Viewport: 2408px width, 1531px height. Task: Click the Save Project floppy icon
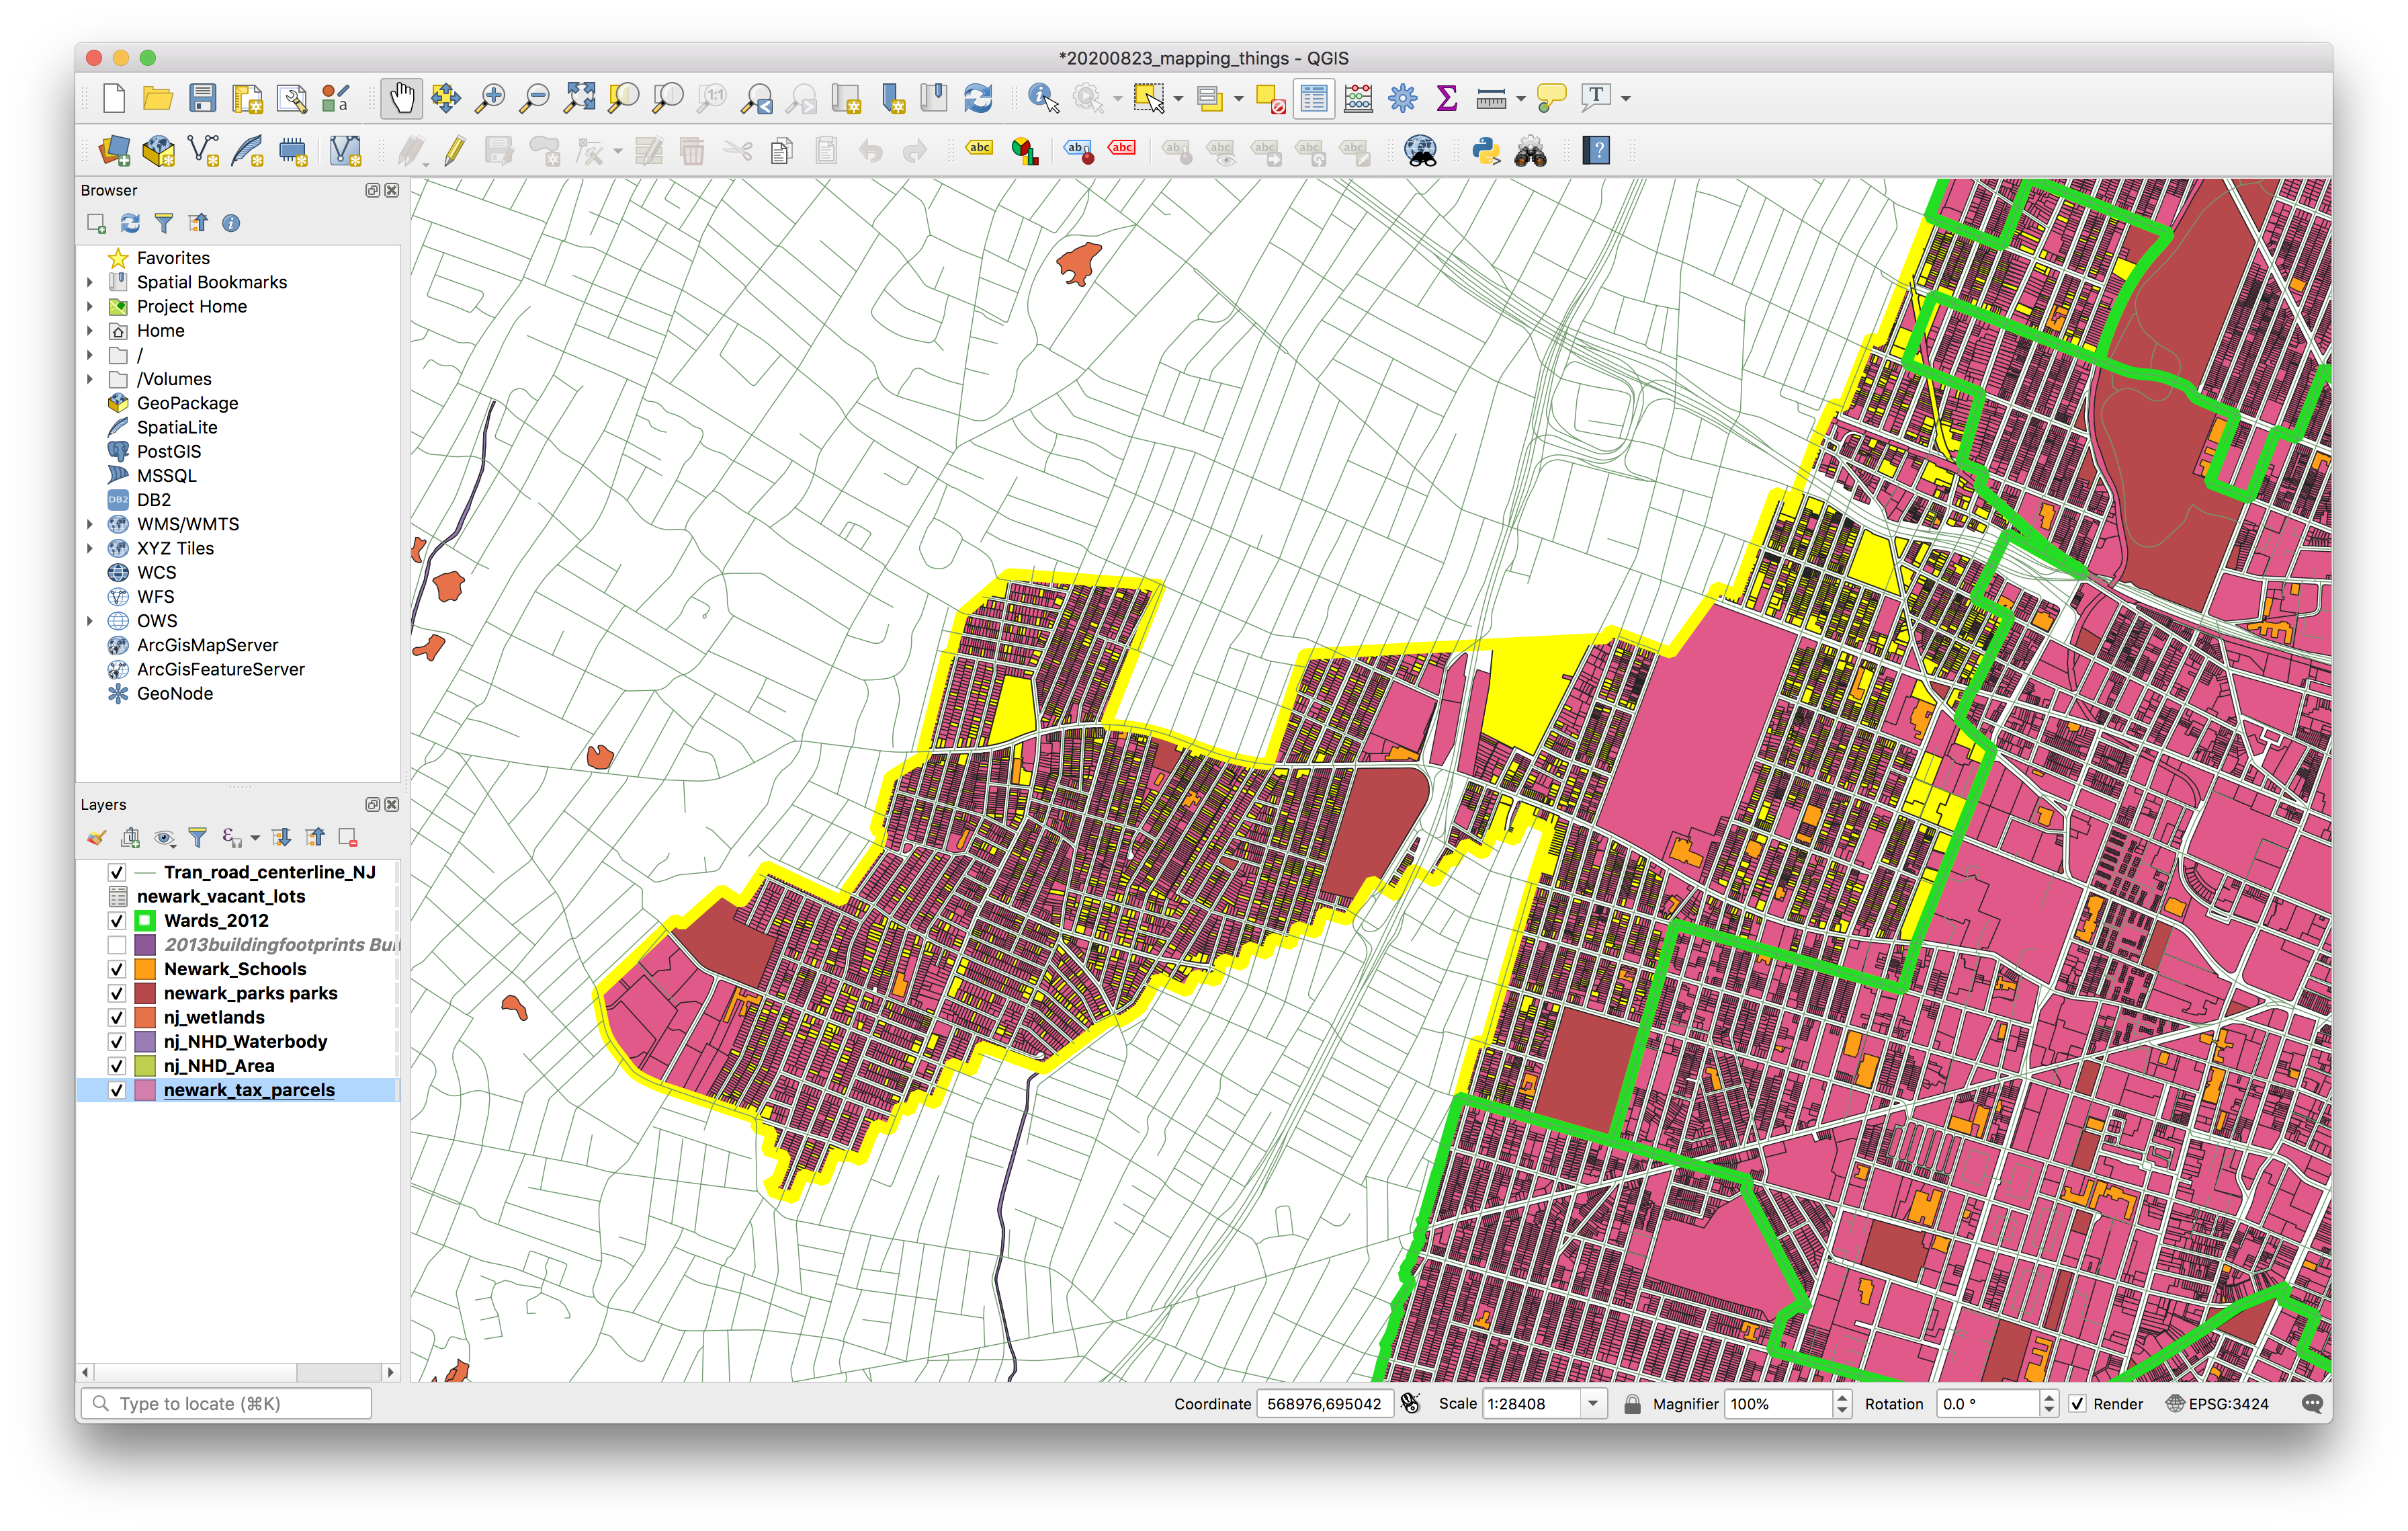203,98
